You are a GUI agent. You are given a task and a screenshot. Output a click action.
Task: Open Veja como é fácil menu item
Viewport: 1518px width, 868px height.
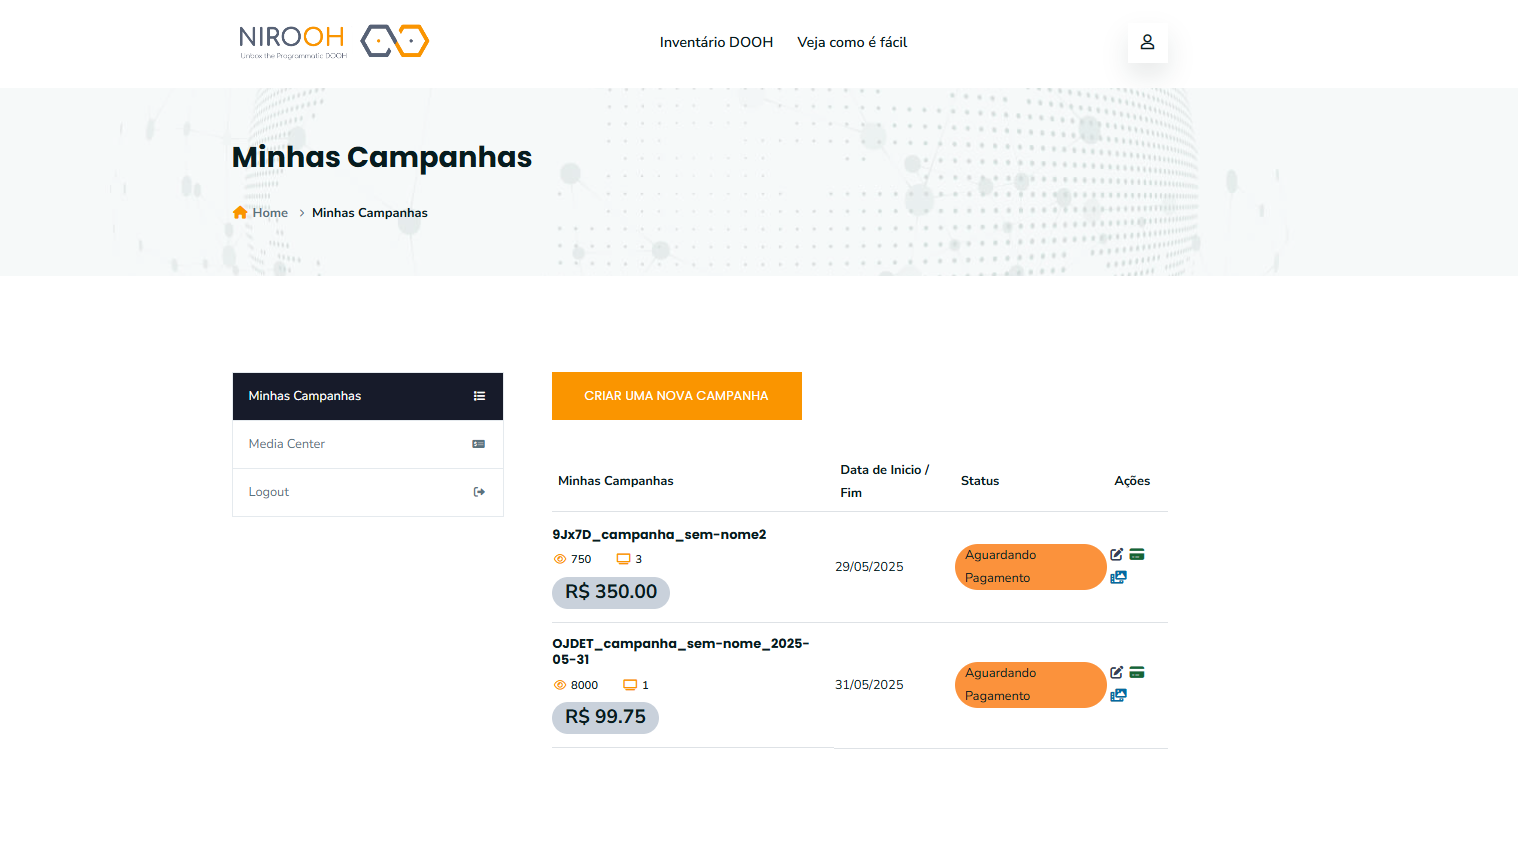click(852, 42)
